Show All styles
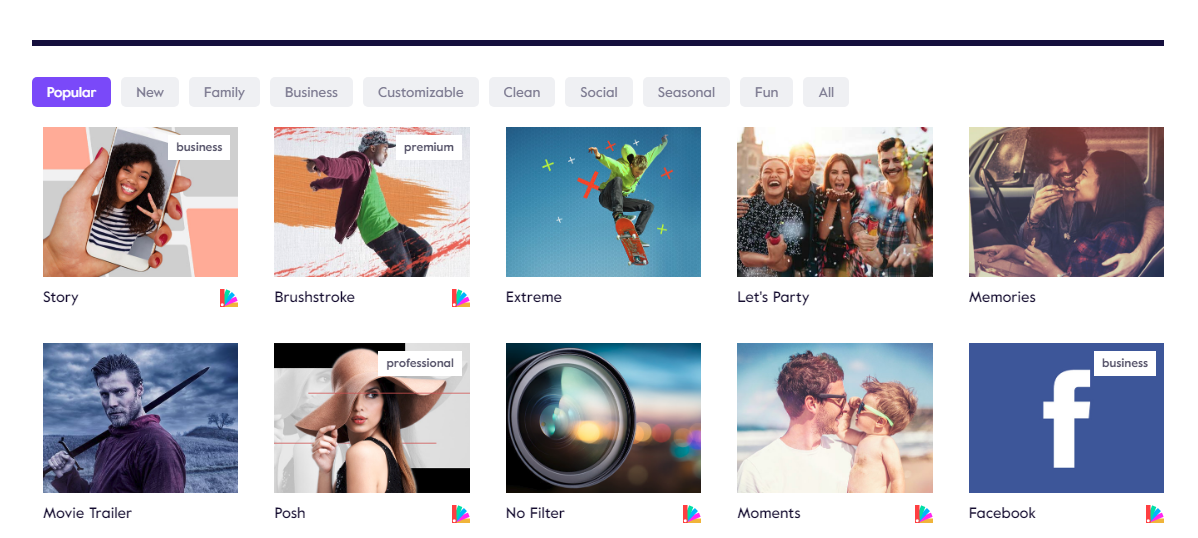 pos(826,92)
